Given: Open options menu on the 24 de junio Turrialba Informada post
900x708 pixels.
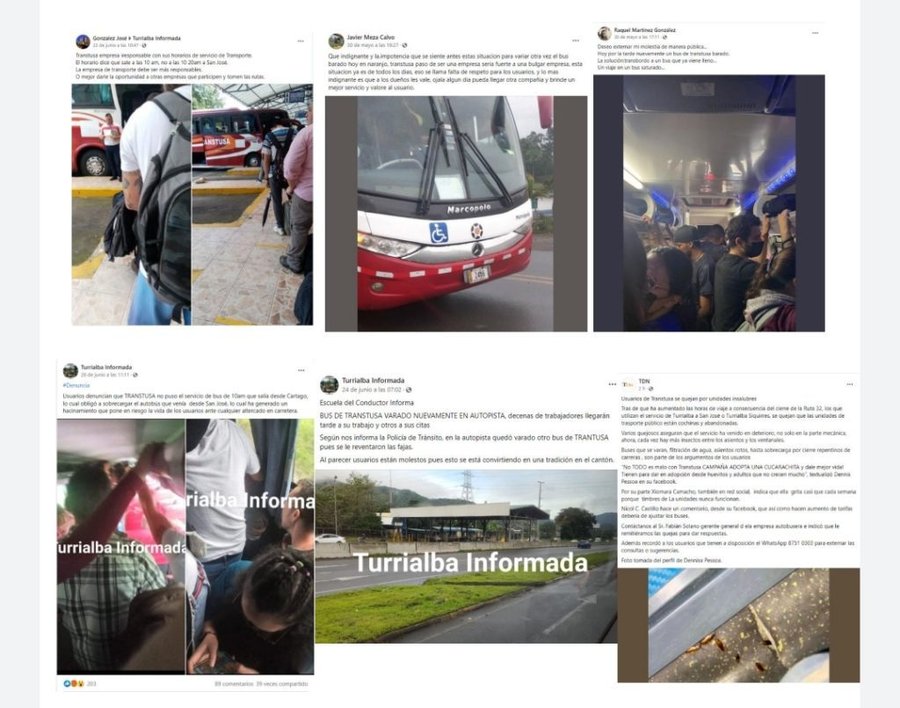Looking at the screenshot, I should pos(612,384).
